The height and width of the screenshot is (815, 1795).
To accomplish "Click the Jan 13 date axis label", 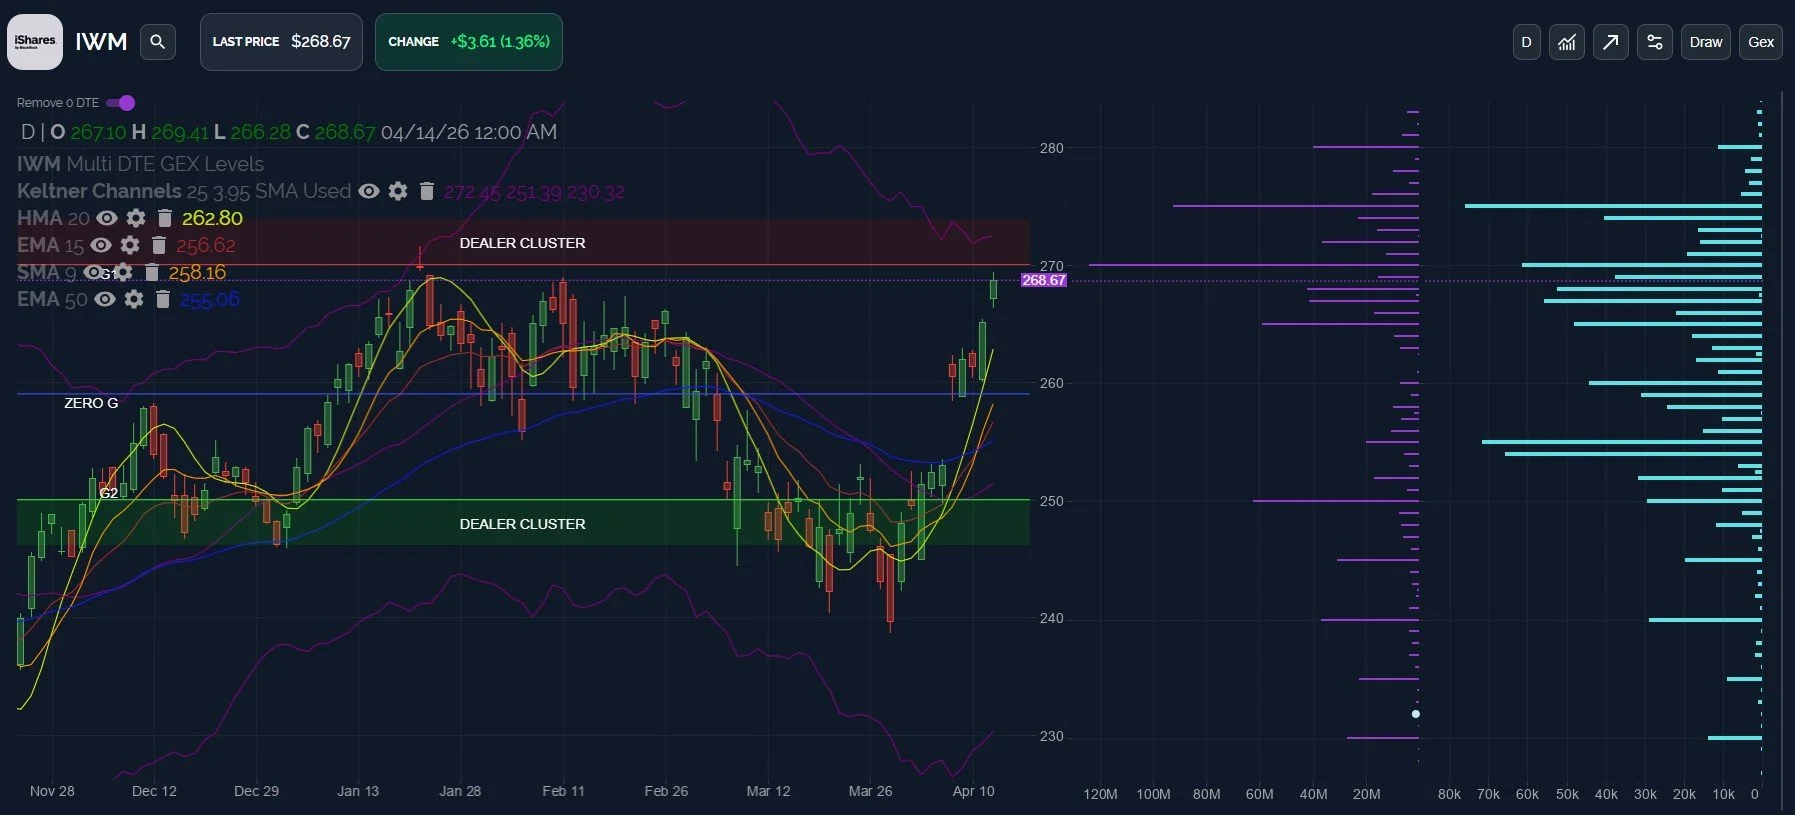I will [x=358, y=791].
